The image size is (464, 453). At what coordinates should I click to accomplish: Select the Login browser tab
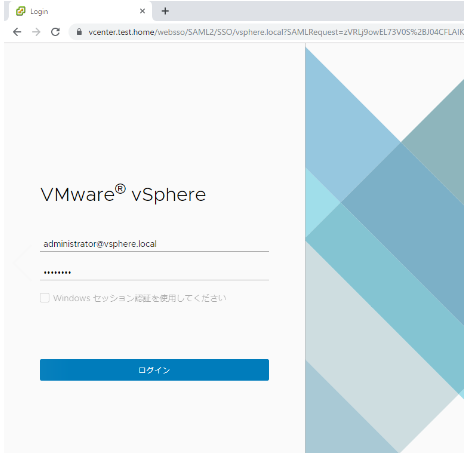(x=79, y=11)
